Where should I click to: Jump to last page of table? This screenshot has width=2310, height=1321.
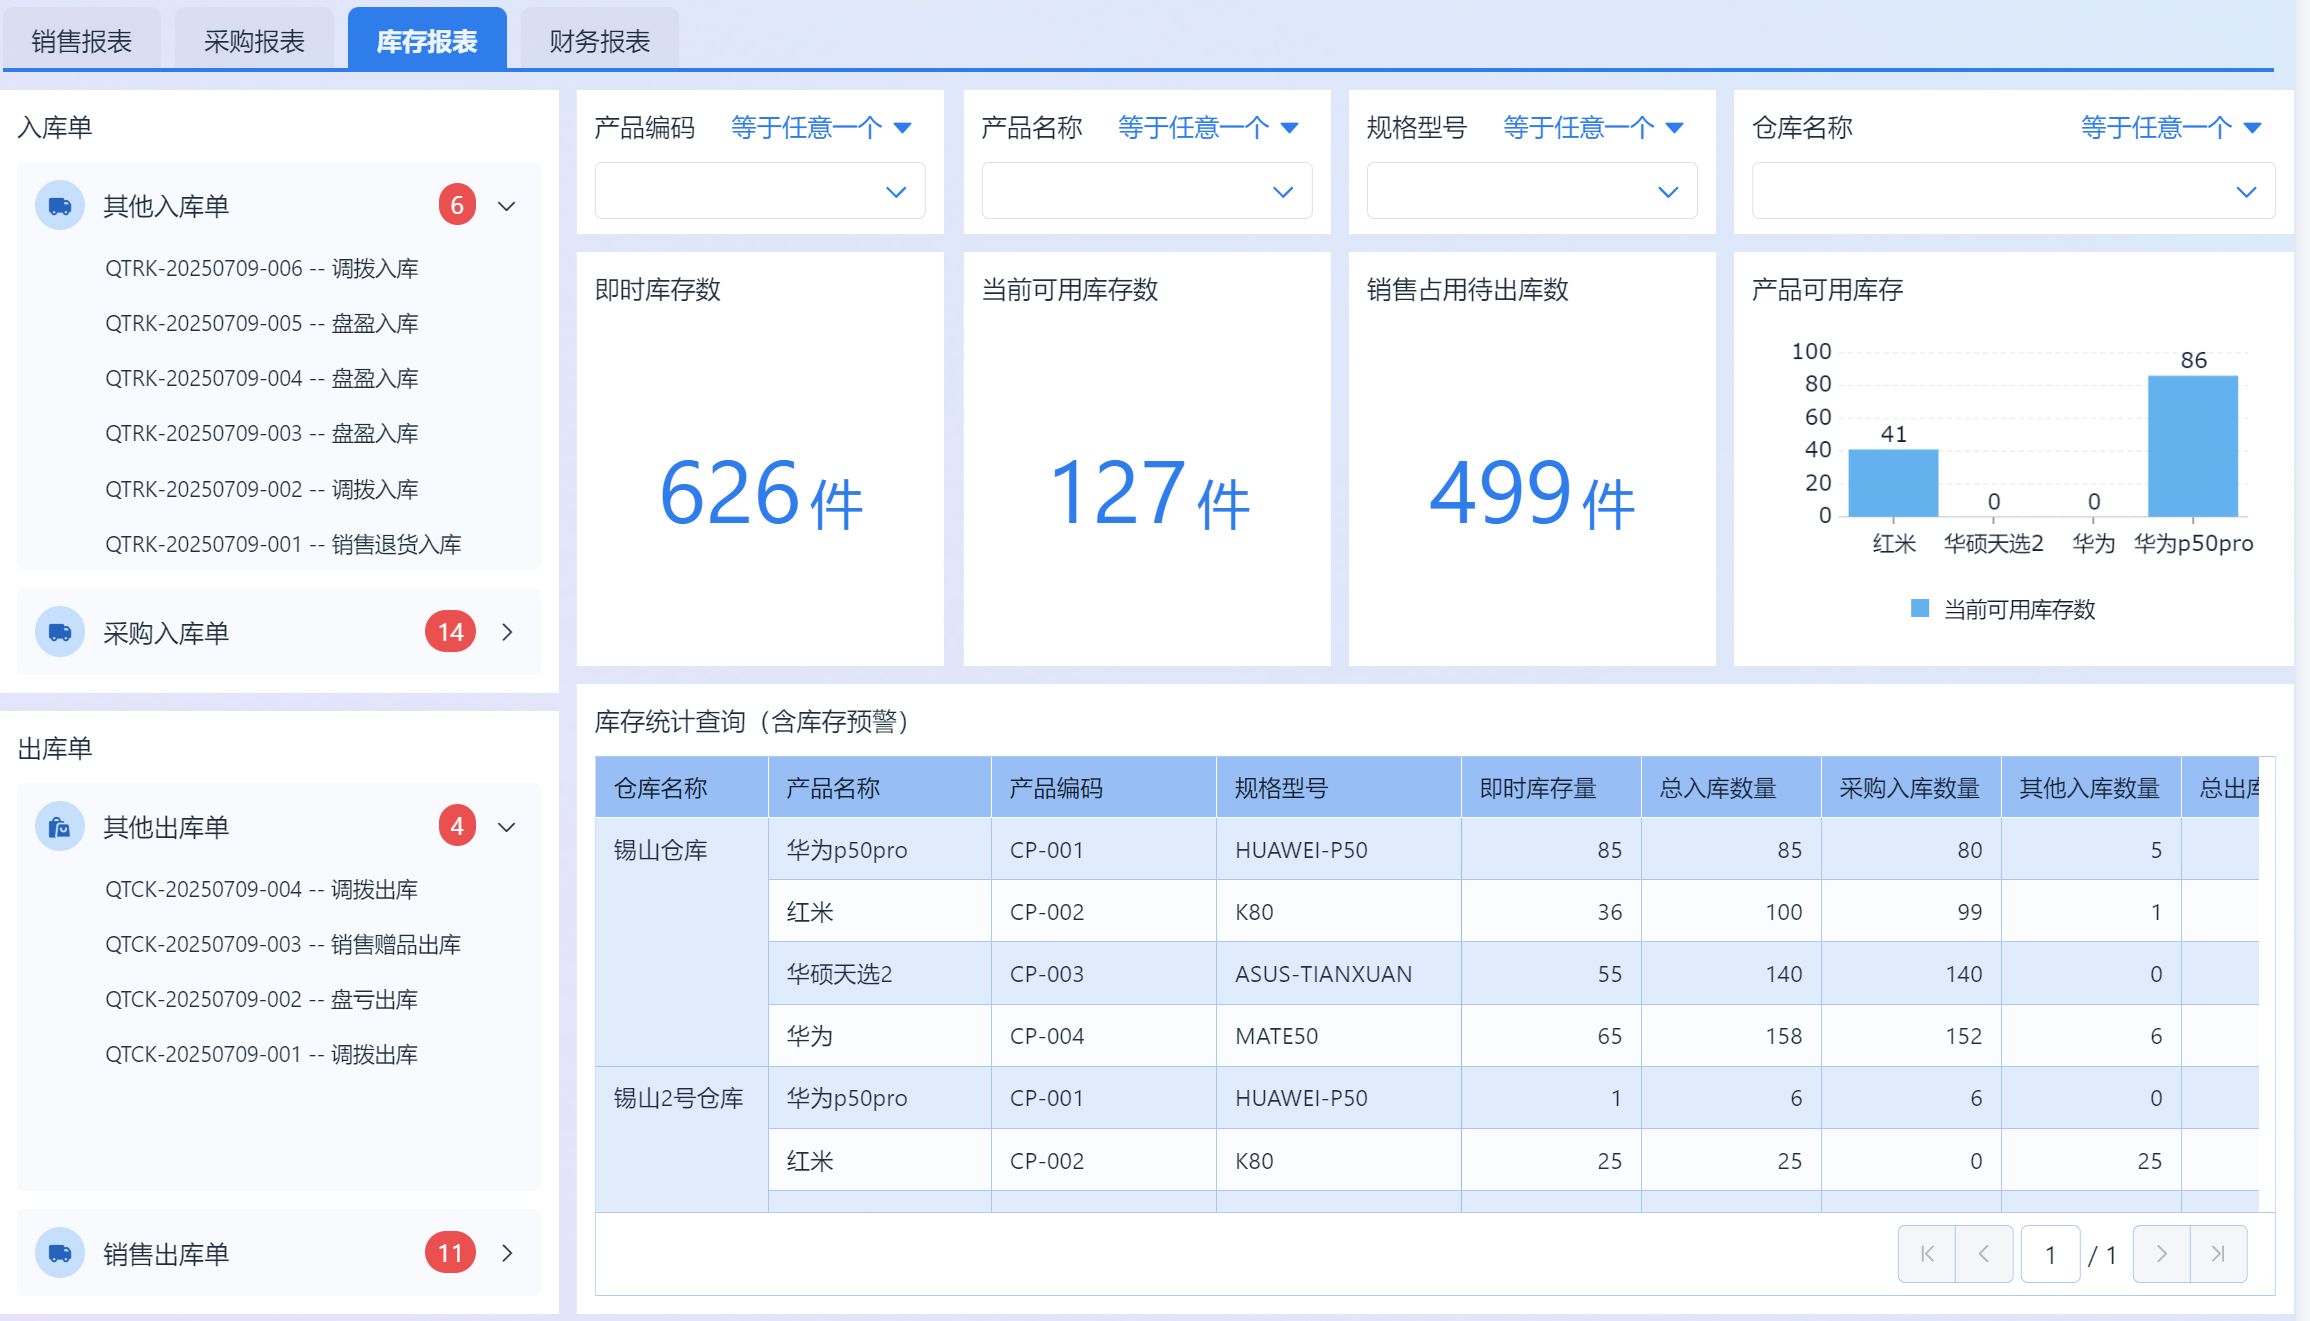click(2218, 1254)
